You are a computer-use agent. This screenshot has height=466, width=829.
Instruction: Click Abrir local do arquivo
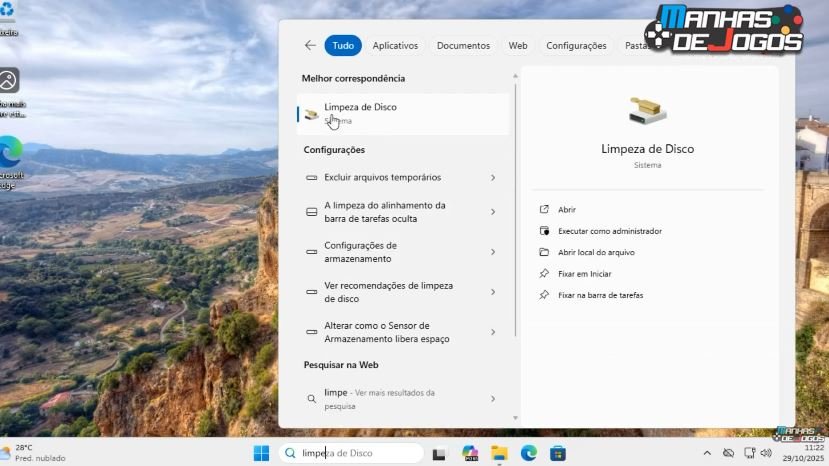596,252
